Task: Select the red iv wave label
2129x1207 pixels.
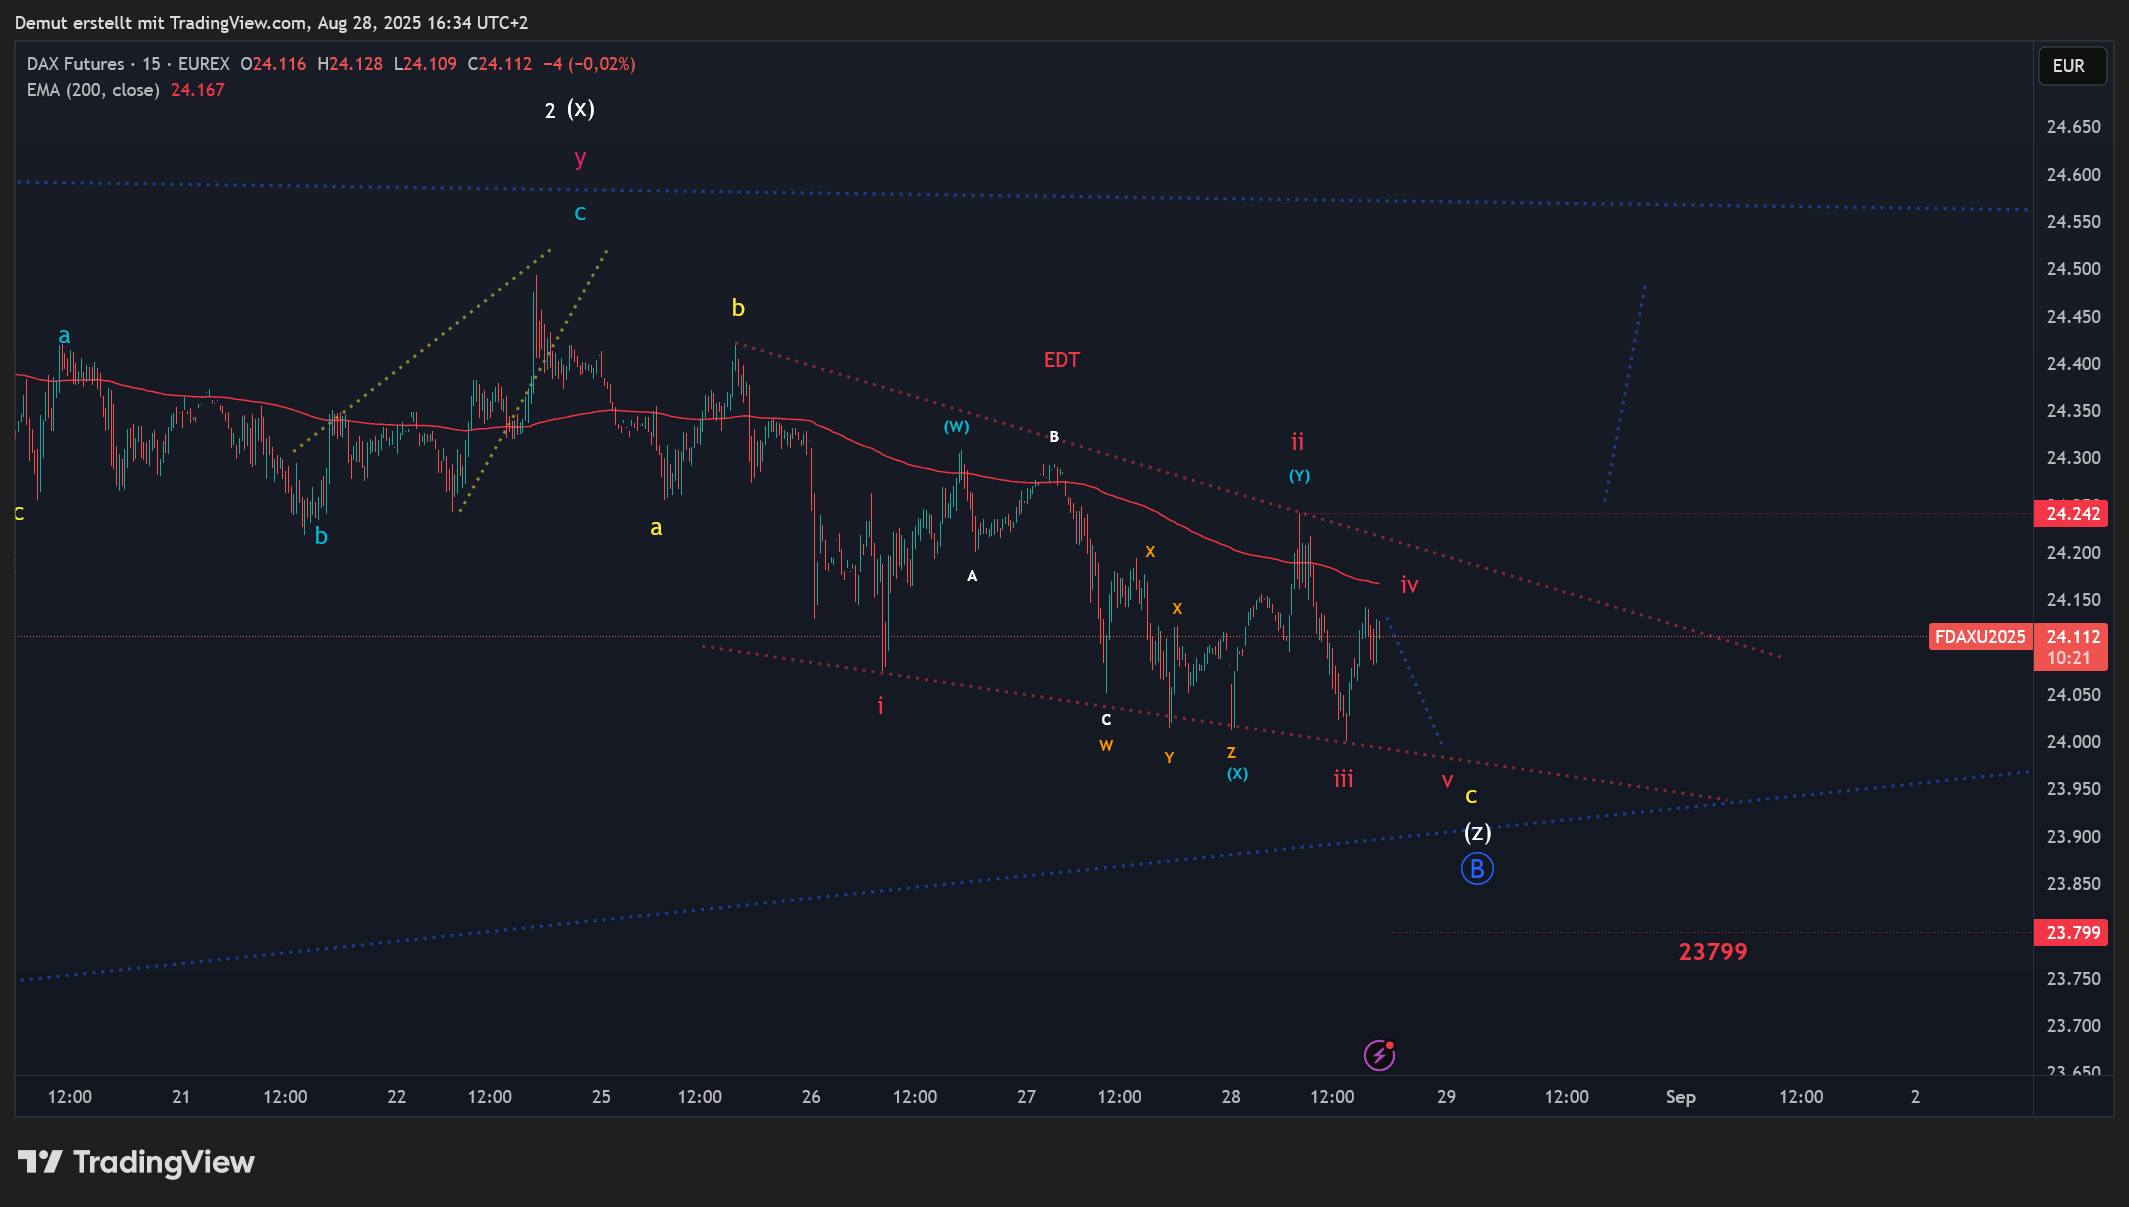Action: [1409, 585]
